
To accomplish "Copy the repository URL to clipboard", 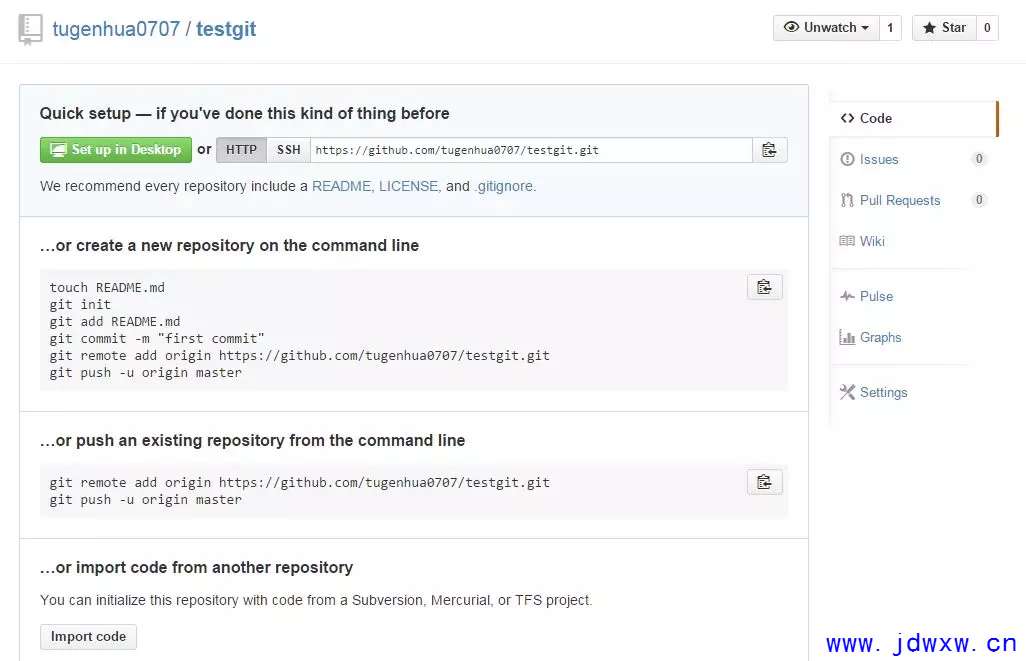I will (770, 150).
